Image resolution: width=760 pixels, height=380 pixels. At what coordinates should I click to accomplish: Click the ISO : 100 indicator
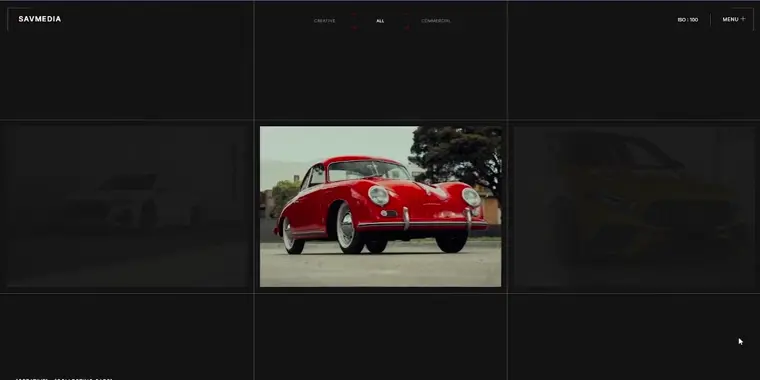pyautogui.click(x=688, y=20)
